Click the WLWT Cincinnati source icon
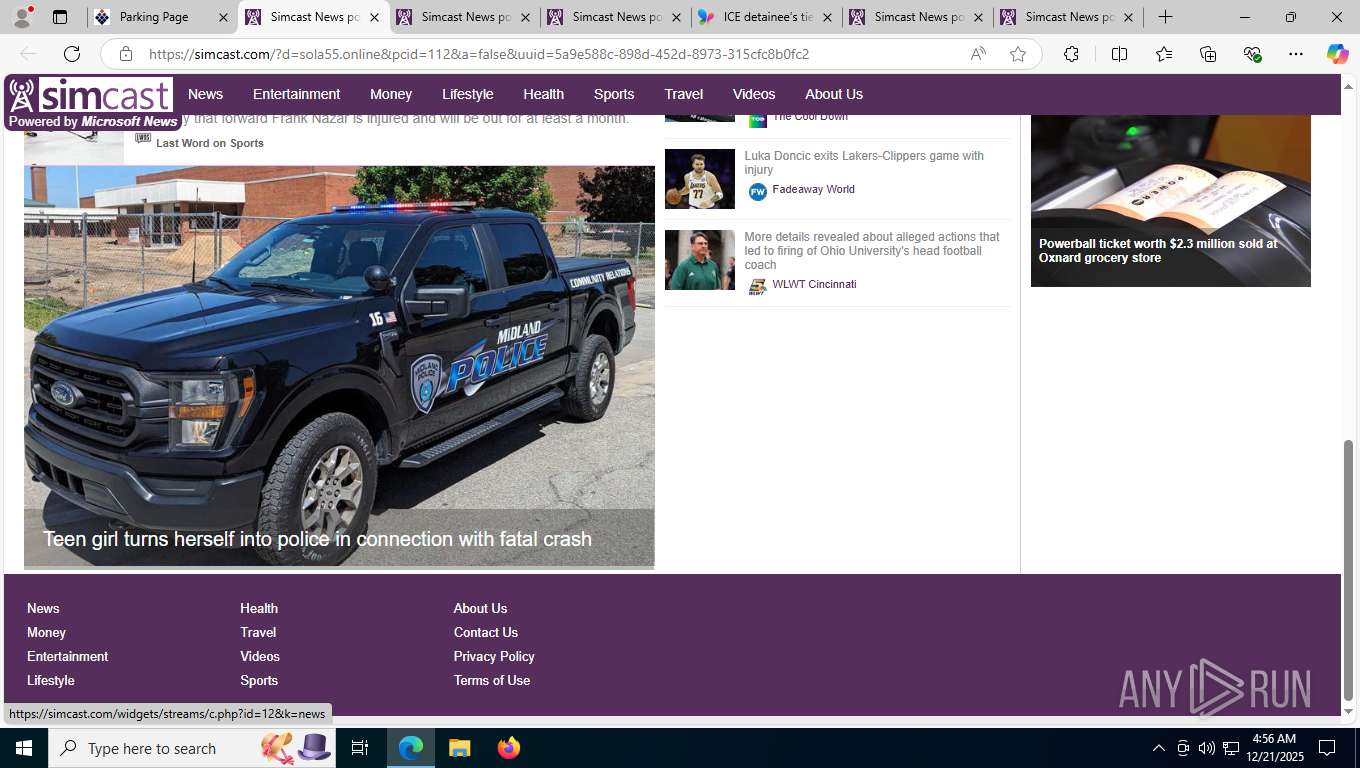The height and width of the screenshot is (768, 1360). coord(758,286)
